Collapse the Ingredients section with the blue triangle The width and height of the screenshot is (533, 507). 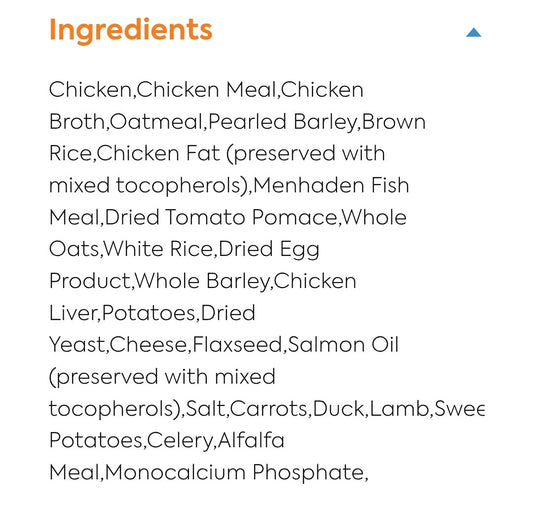click(474, 32)
